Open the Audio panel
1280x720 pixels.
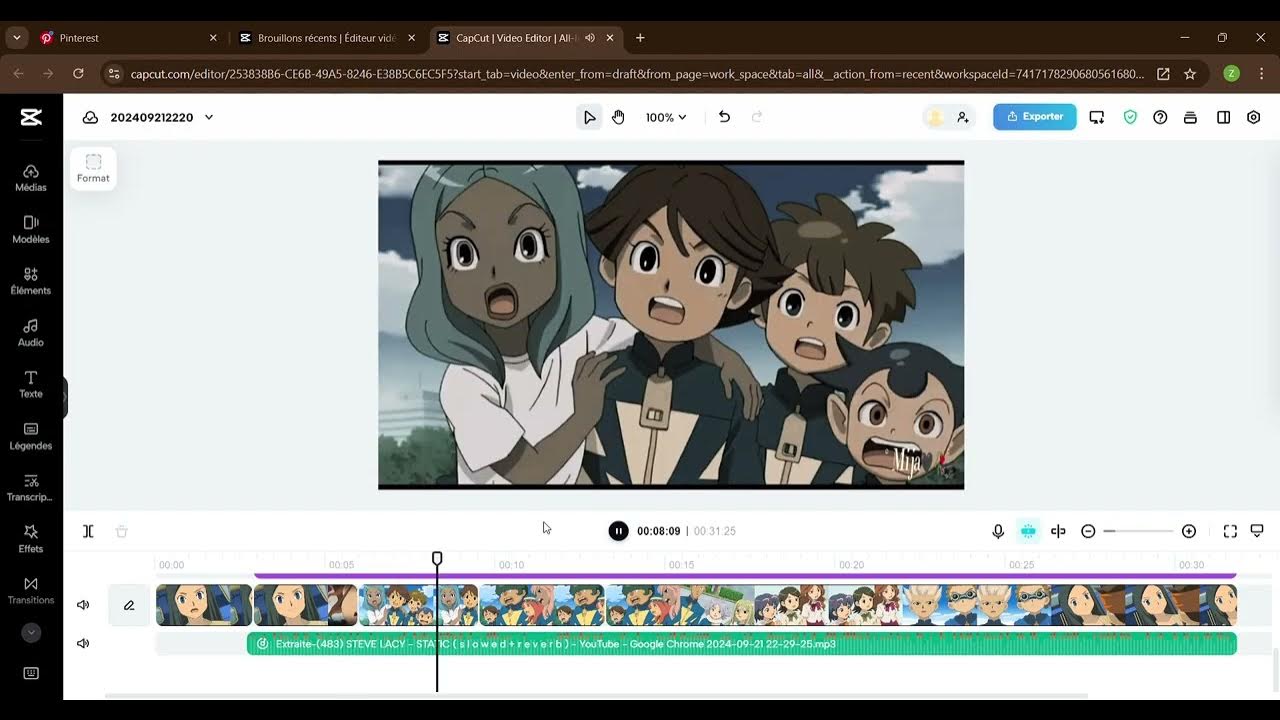pos(31,333)
